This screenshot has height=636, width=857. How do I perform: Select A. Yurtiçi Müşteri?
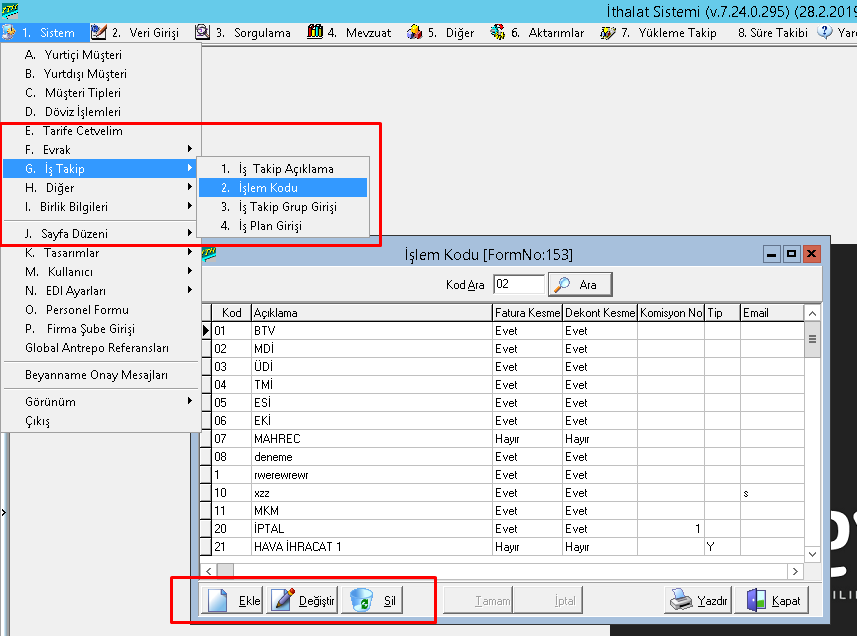click(x=102, y=55)
